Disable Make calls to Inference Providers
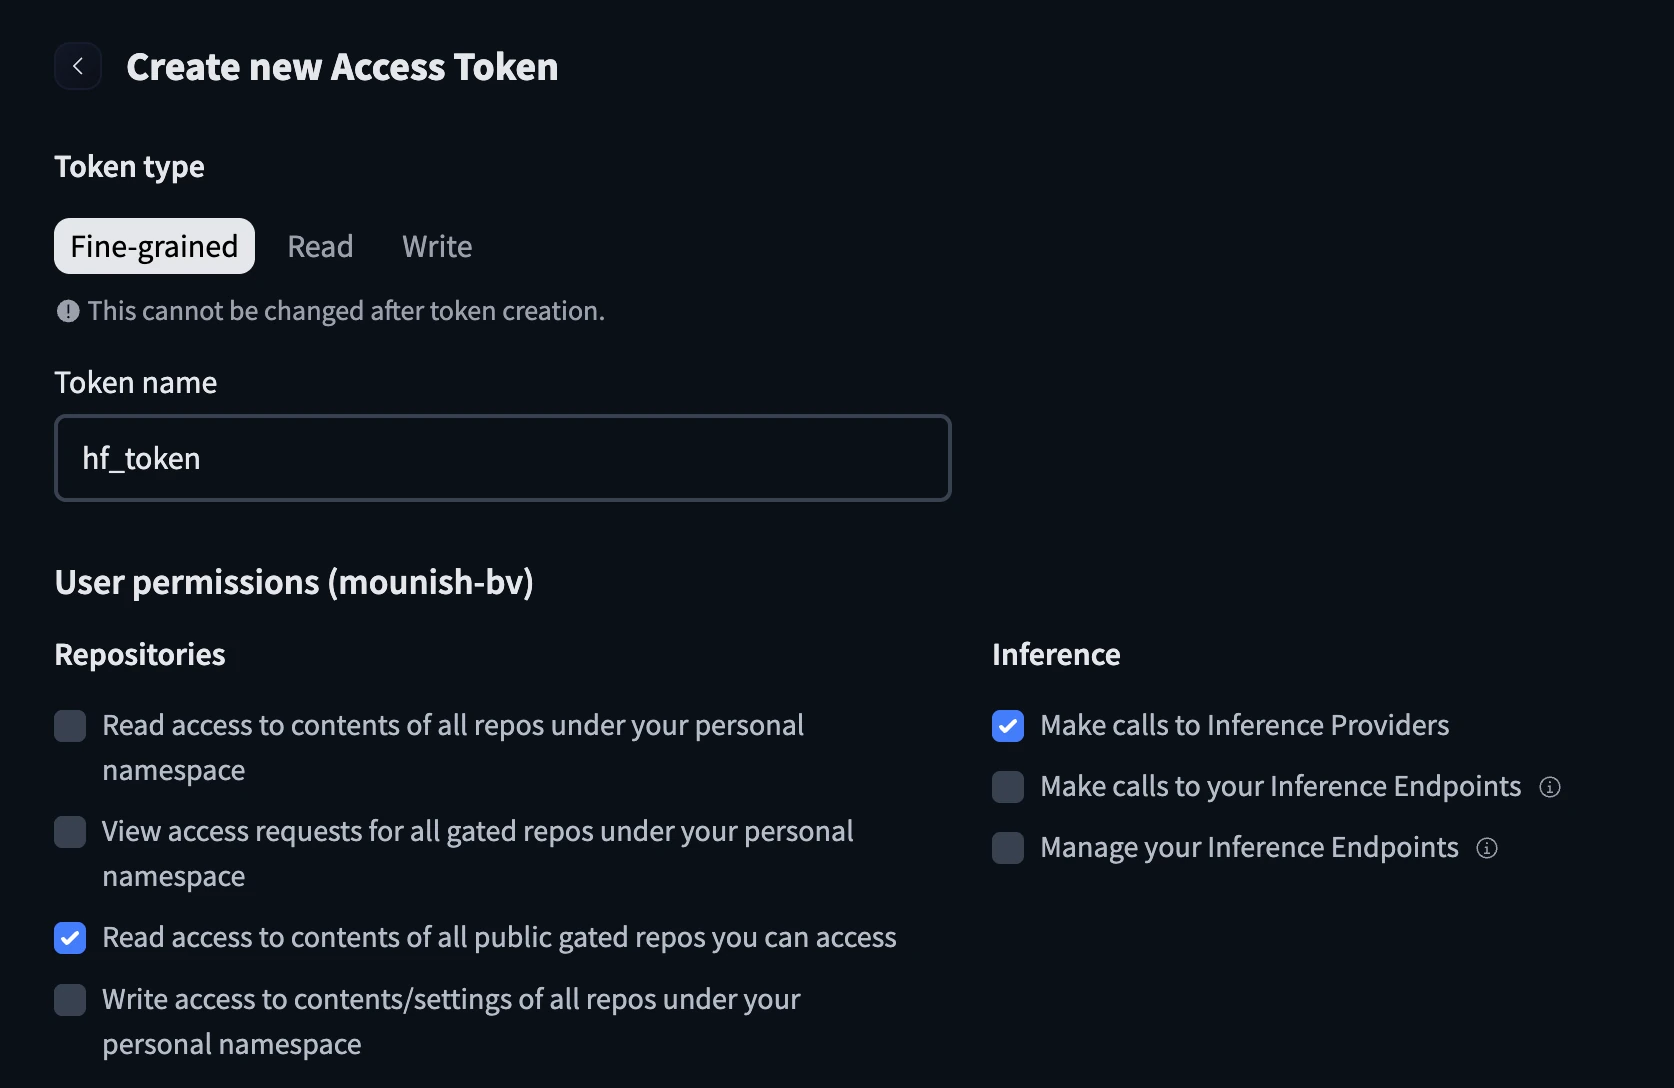 coord(1007,726)
